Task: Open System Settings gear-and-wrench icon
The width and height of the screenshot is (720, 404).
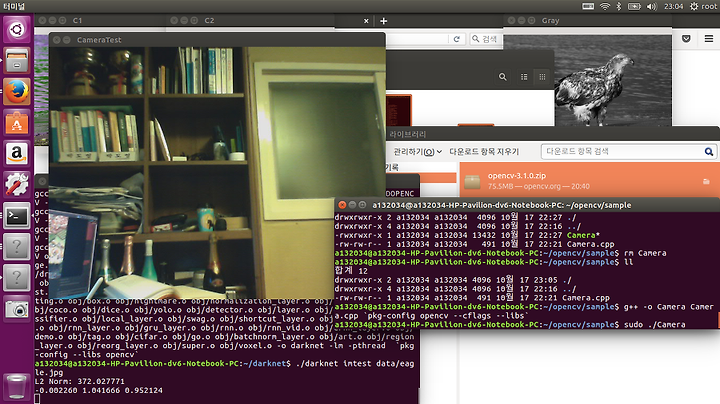Action: tap(17, 185)
